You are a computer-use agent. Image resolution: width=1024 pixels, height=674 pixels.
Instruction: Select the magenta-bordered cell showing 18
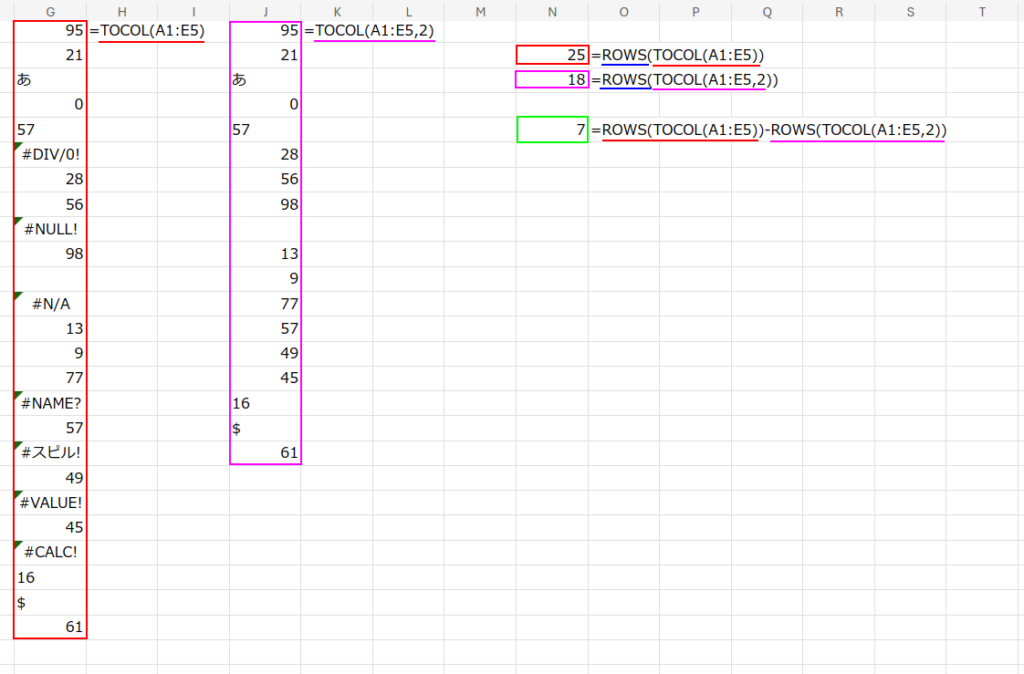[x=552, y=80]
